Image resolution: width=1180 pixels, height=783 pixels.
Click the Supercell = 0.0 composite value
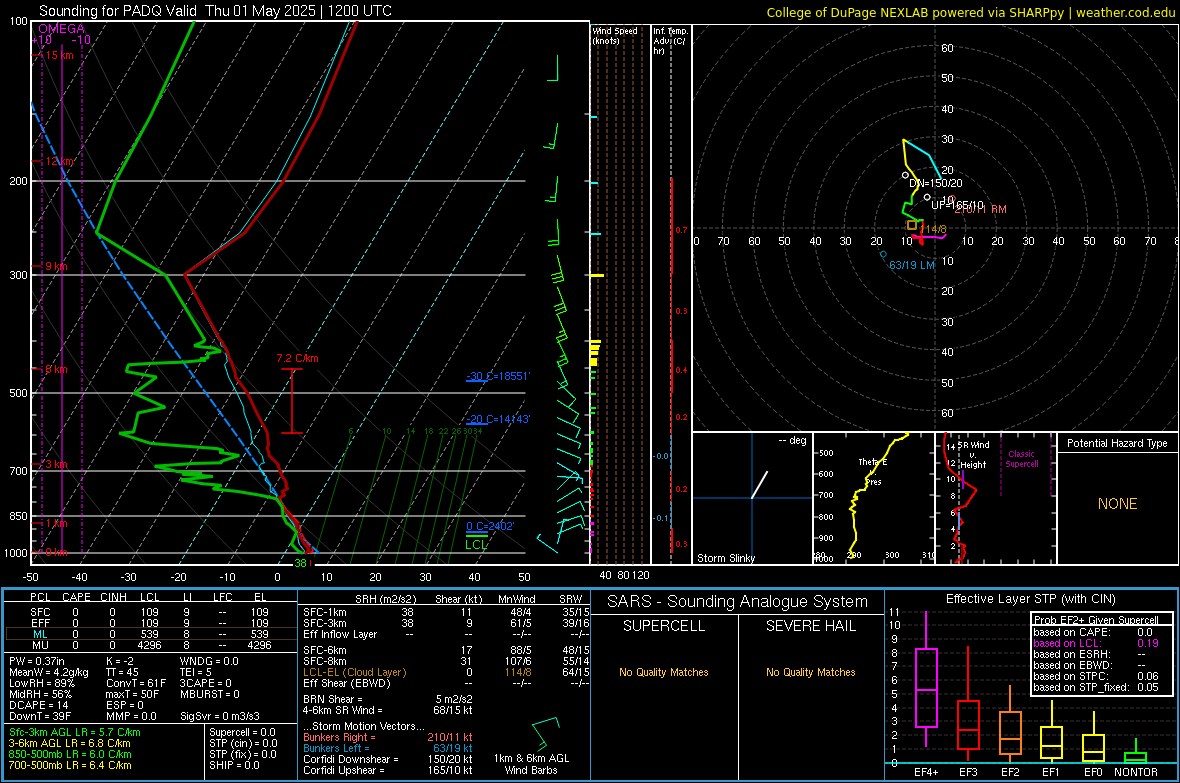[x=242, y=732]
